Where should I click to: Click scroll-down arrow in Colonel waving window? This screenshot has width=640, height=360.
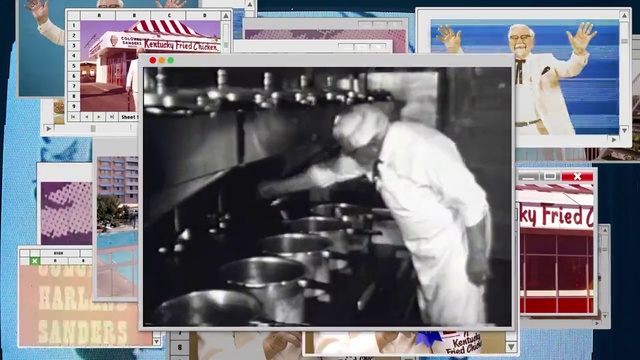(x=624, y=130)
